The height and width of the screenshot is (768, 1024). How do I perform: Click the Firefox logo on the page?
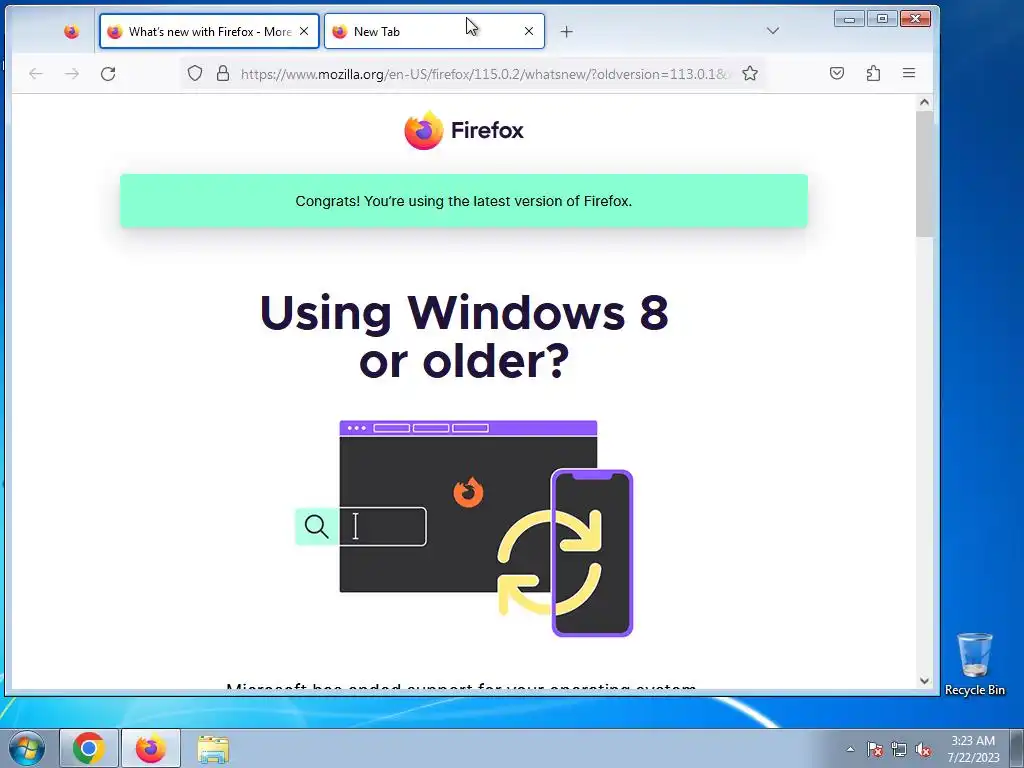pyautogui.click(x=464, y=131)
